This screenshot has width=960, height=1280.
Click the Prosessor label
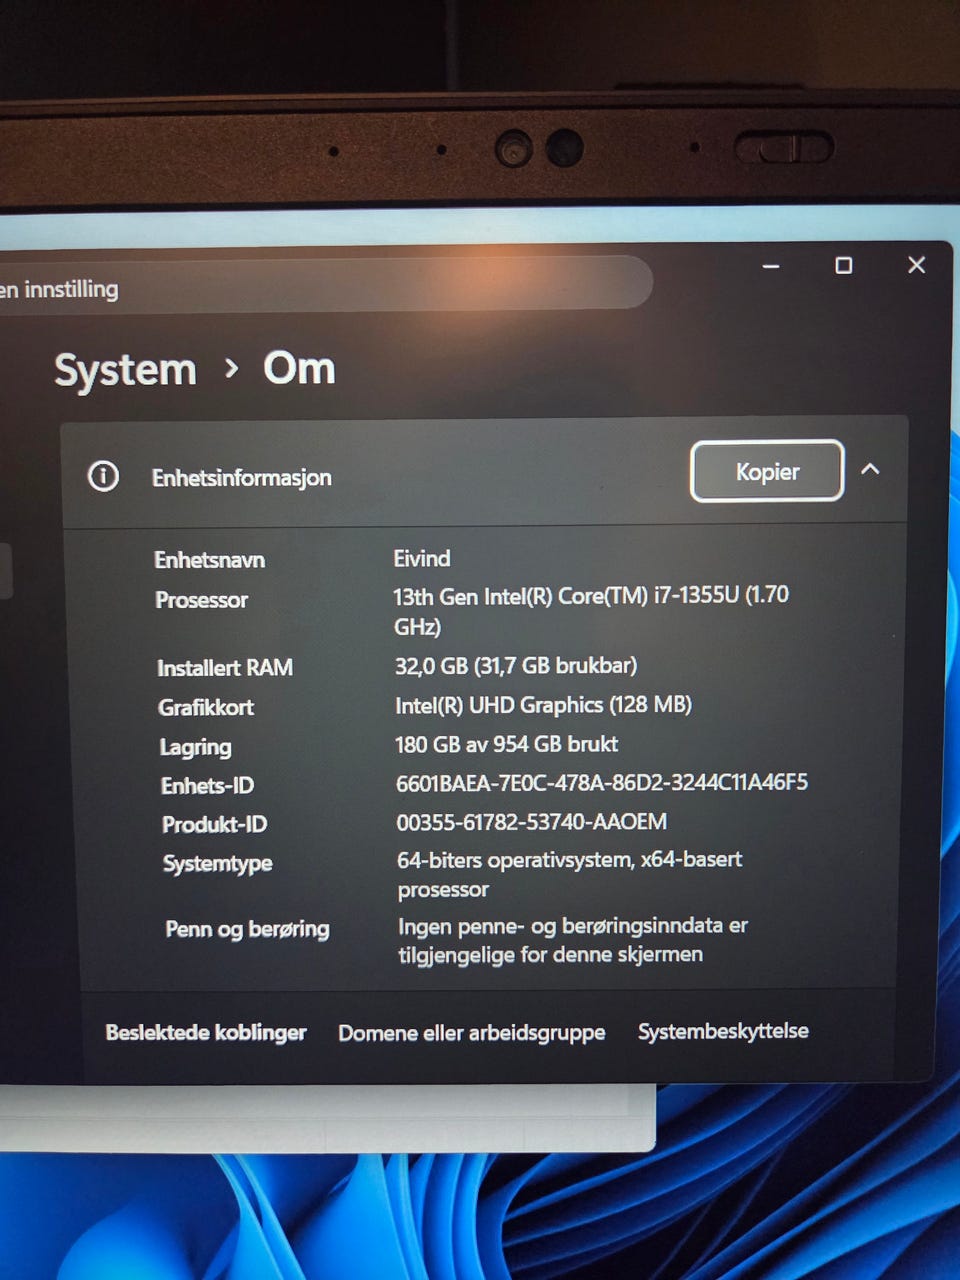(x=201, y=600)
